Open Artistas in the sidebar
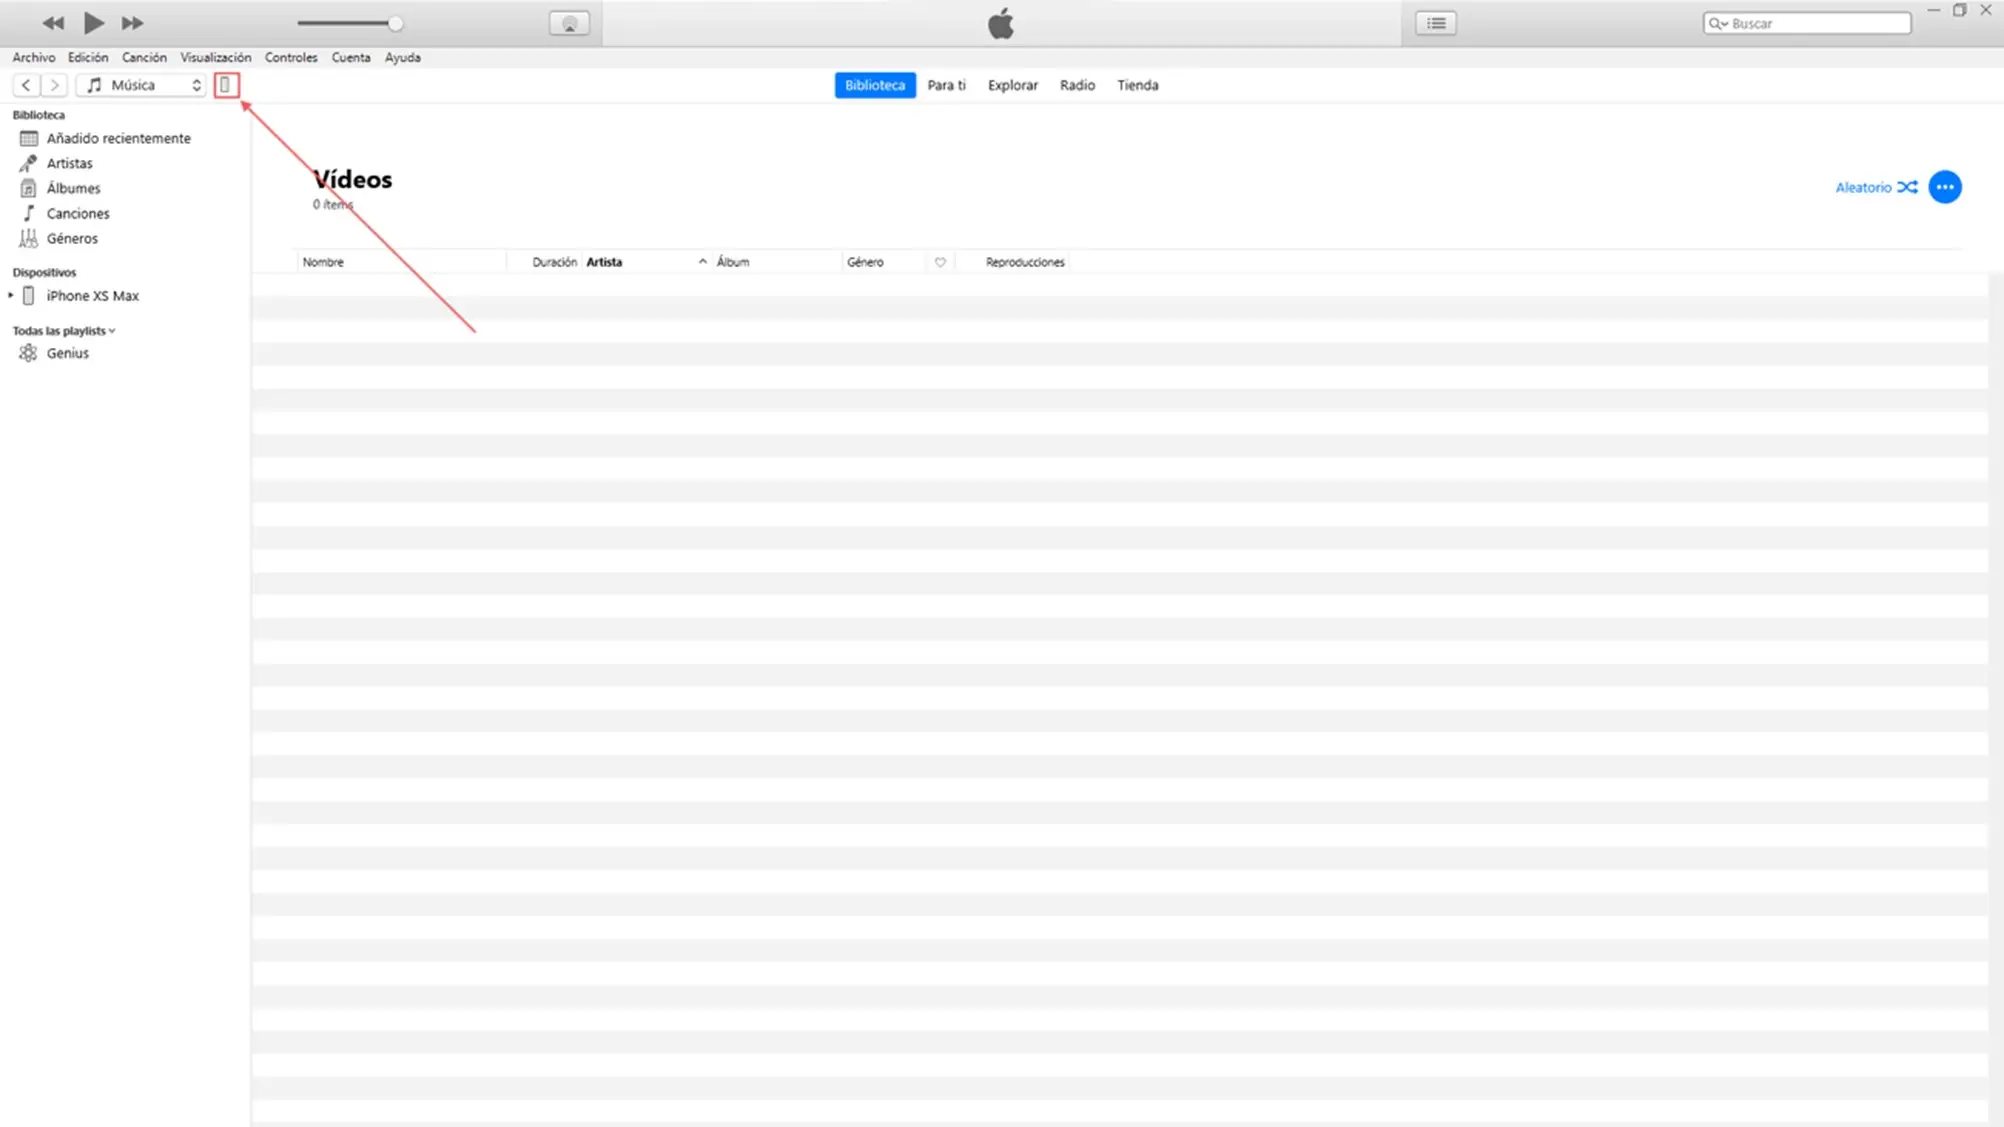 coord(69,163)
